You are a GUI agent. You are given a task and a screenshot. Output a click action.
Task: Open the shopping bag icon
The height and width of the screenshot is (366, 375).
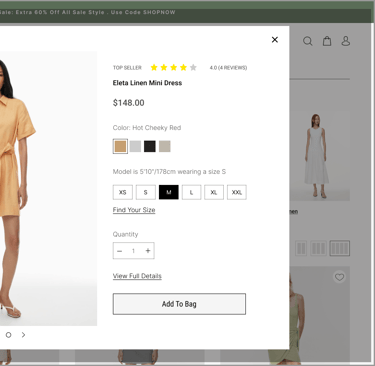pyautogui.click(x=327, y=41)
